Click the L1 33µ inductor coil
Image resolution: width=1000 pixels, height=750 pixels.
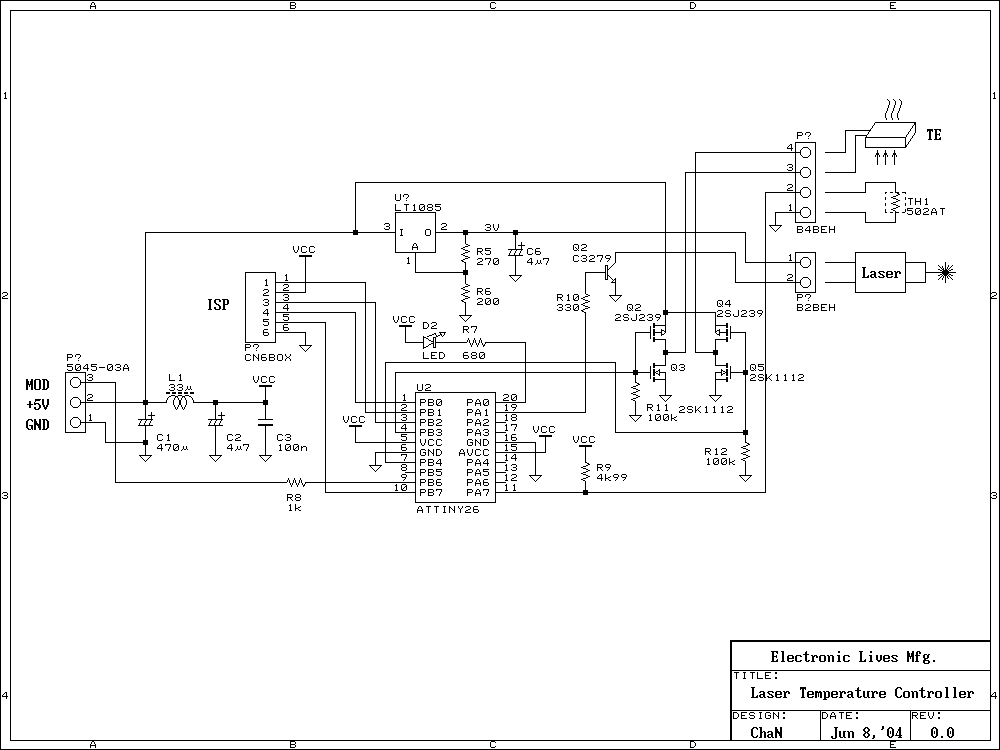[180, 402]
